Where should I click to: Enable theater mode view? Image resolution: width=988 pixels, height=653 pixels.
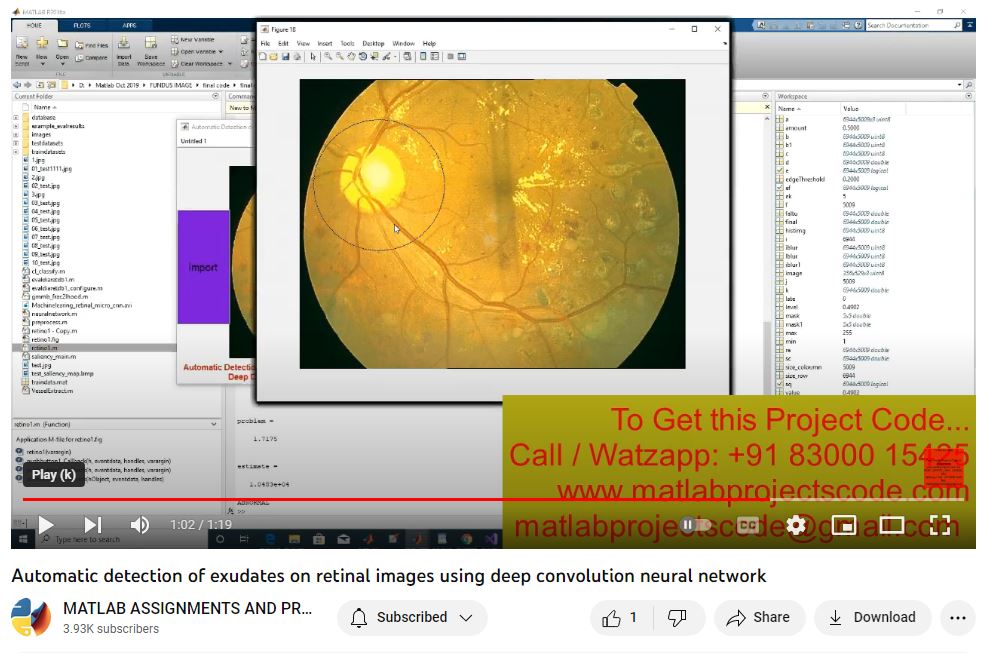tap(892, 524)
